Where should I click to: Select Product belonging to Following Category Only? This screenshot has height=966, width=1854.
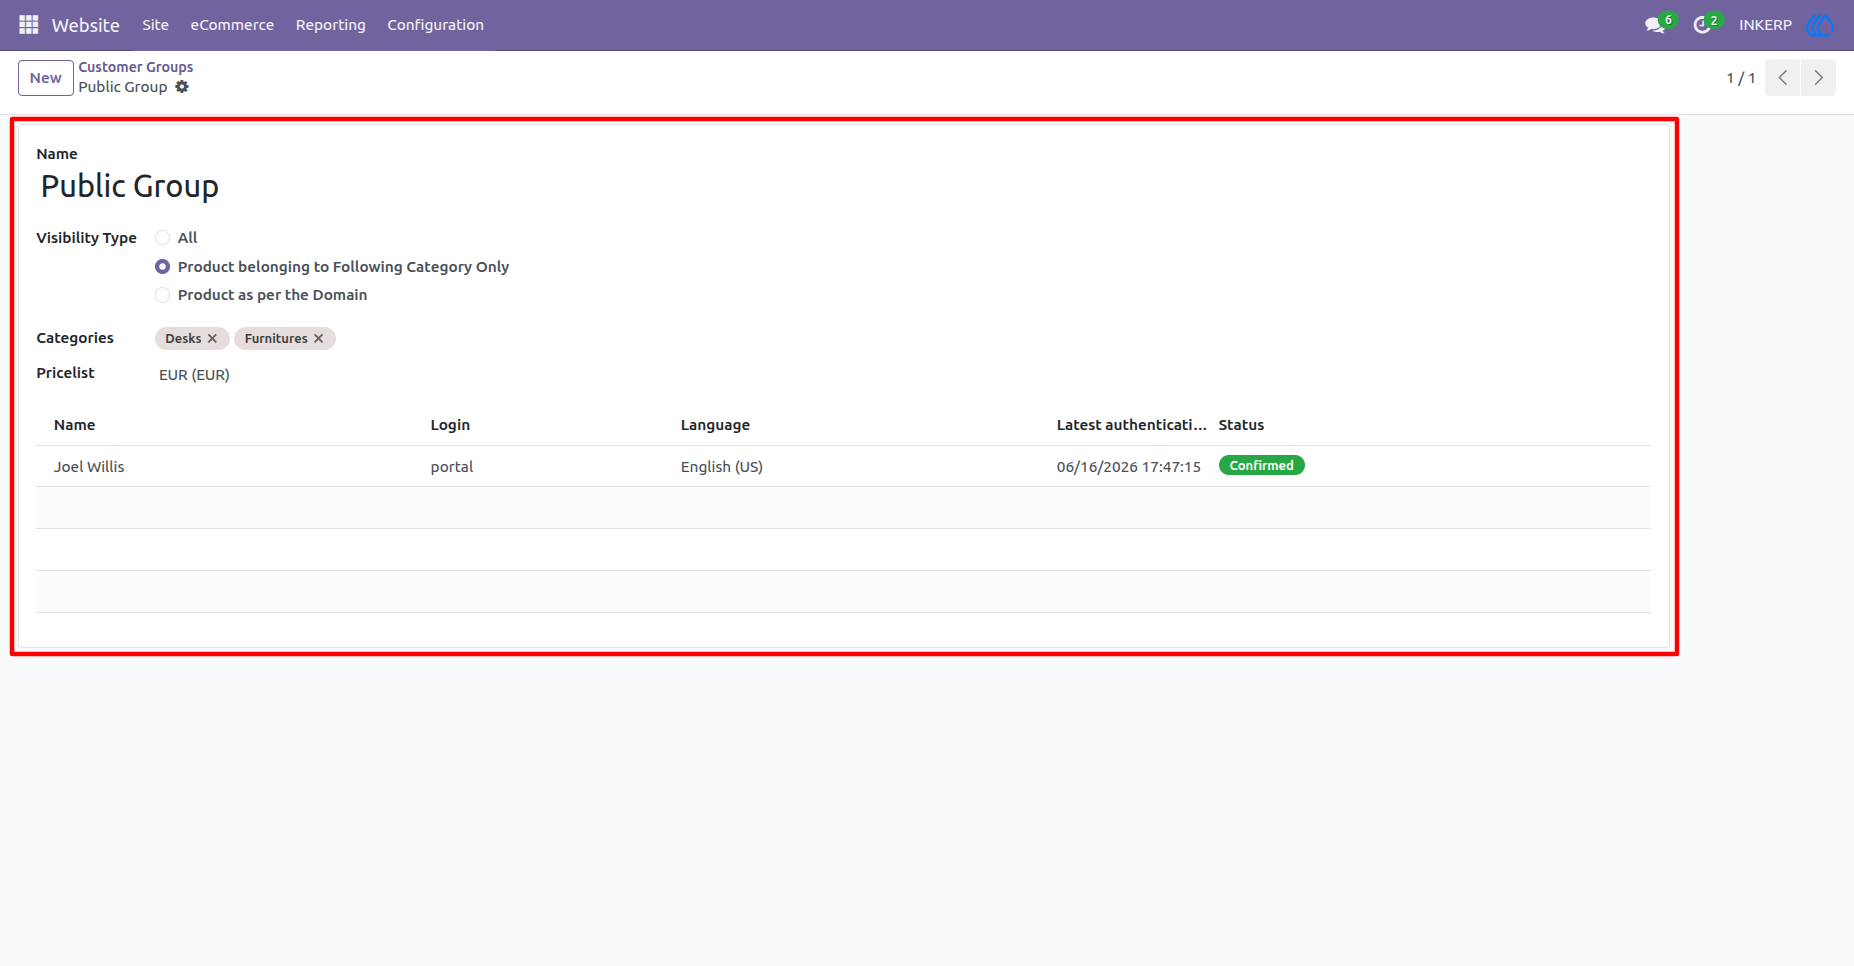point(162,267)
